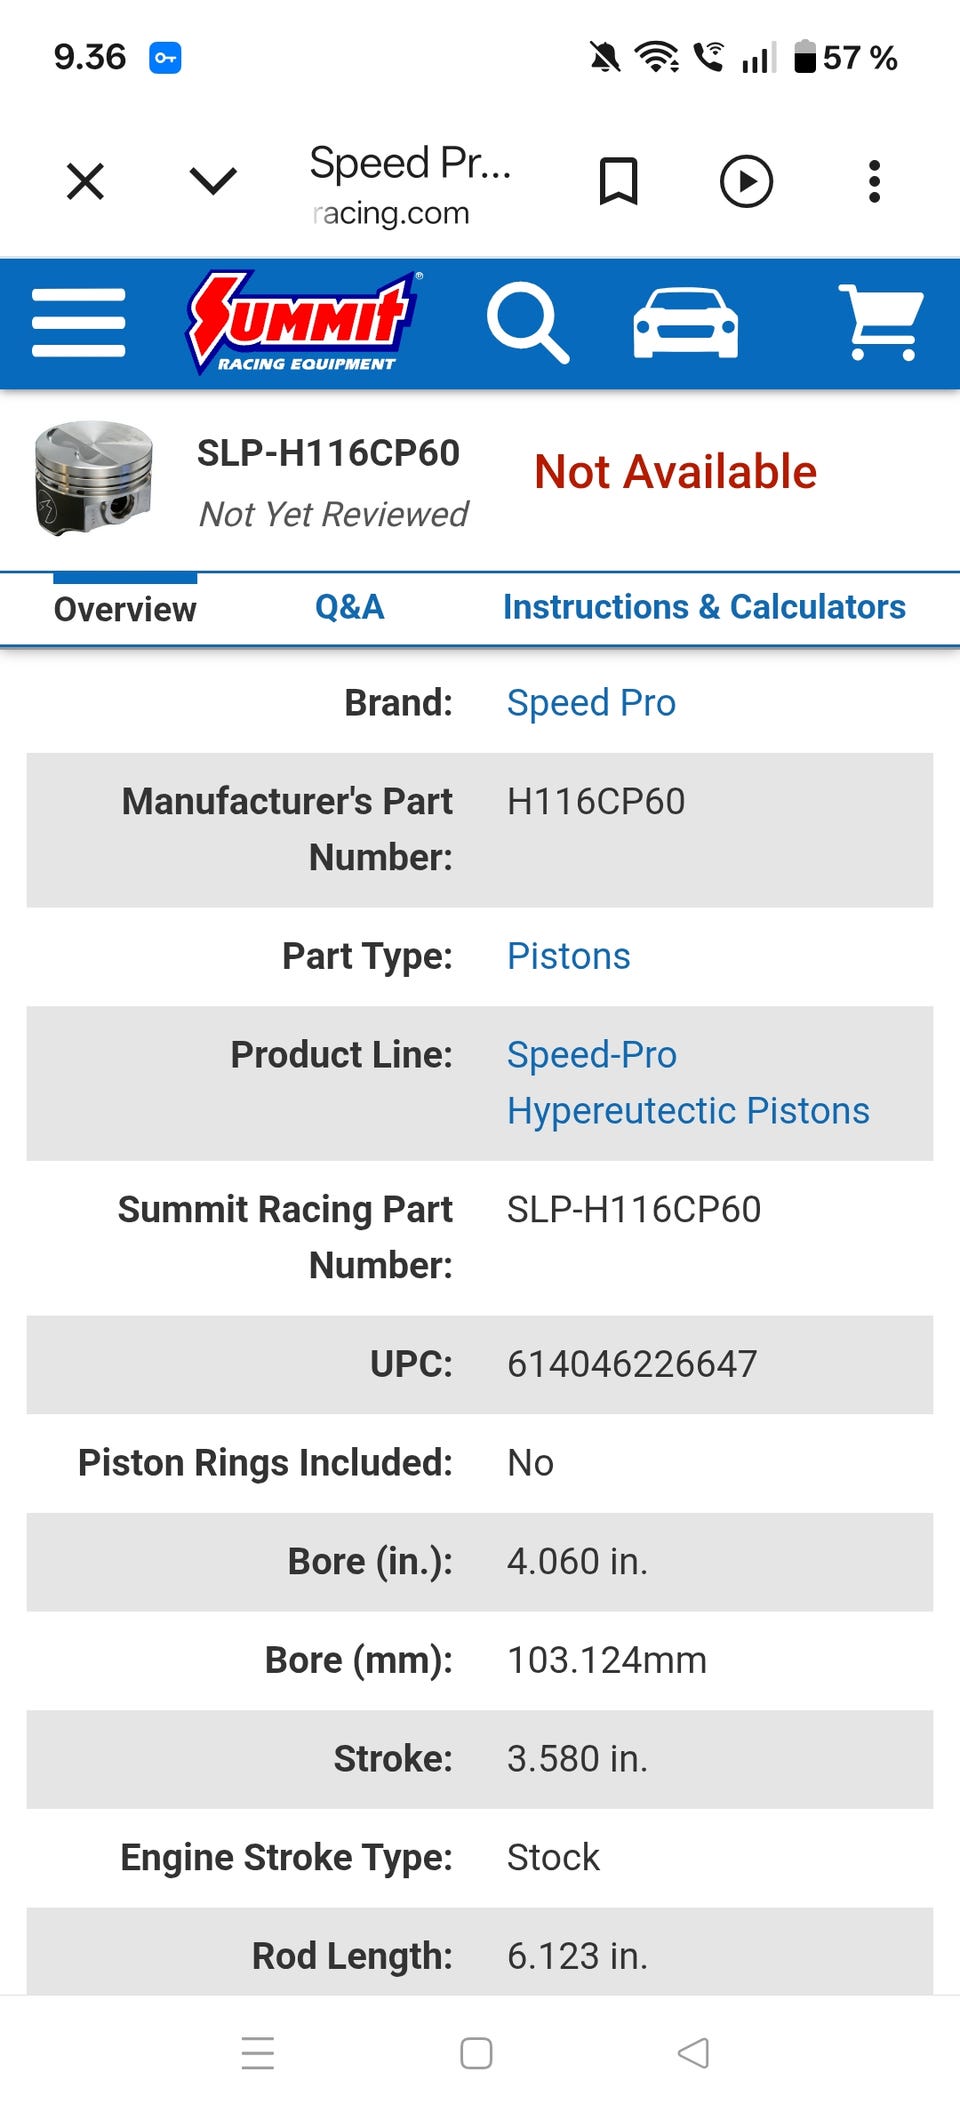Open Speed-Pro Hypereutectic Pistons product line
The image size is (960, 2112).
click(688, 1083)
